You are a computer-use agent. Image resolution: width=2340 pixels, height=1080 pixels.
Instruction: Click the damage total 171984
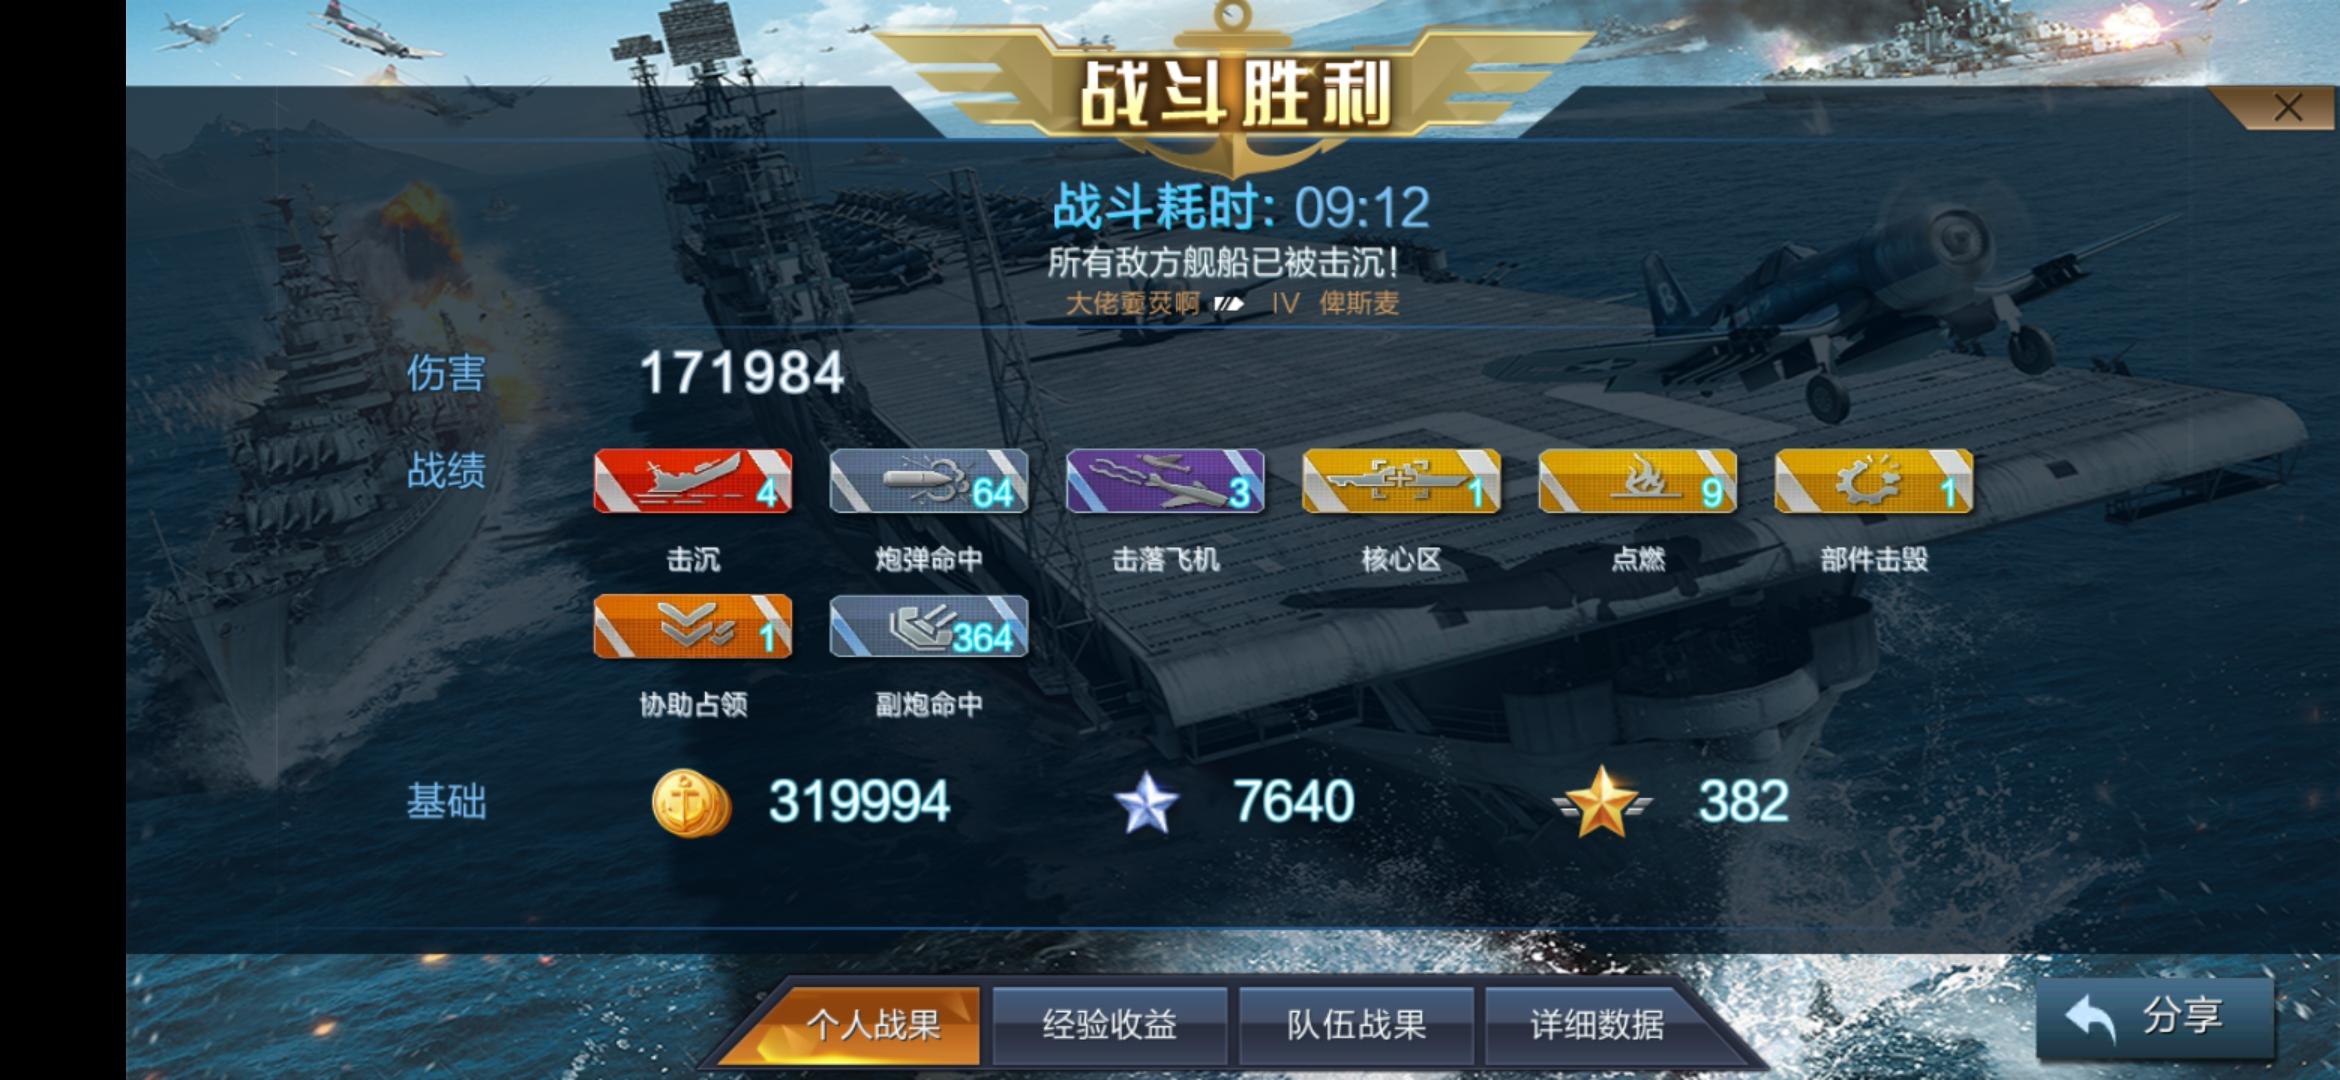point(741,373)
